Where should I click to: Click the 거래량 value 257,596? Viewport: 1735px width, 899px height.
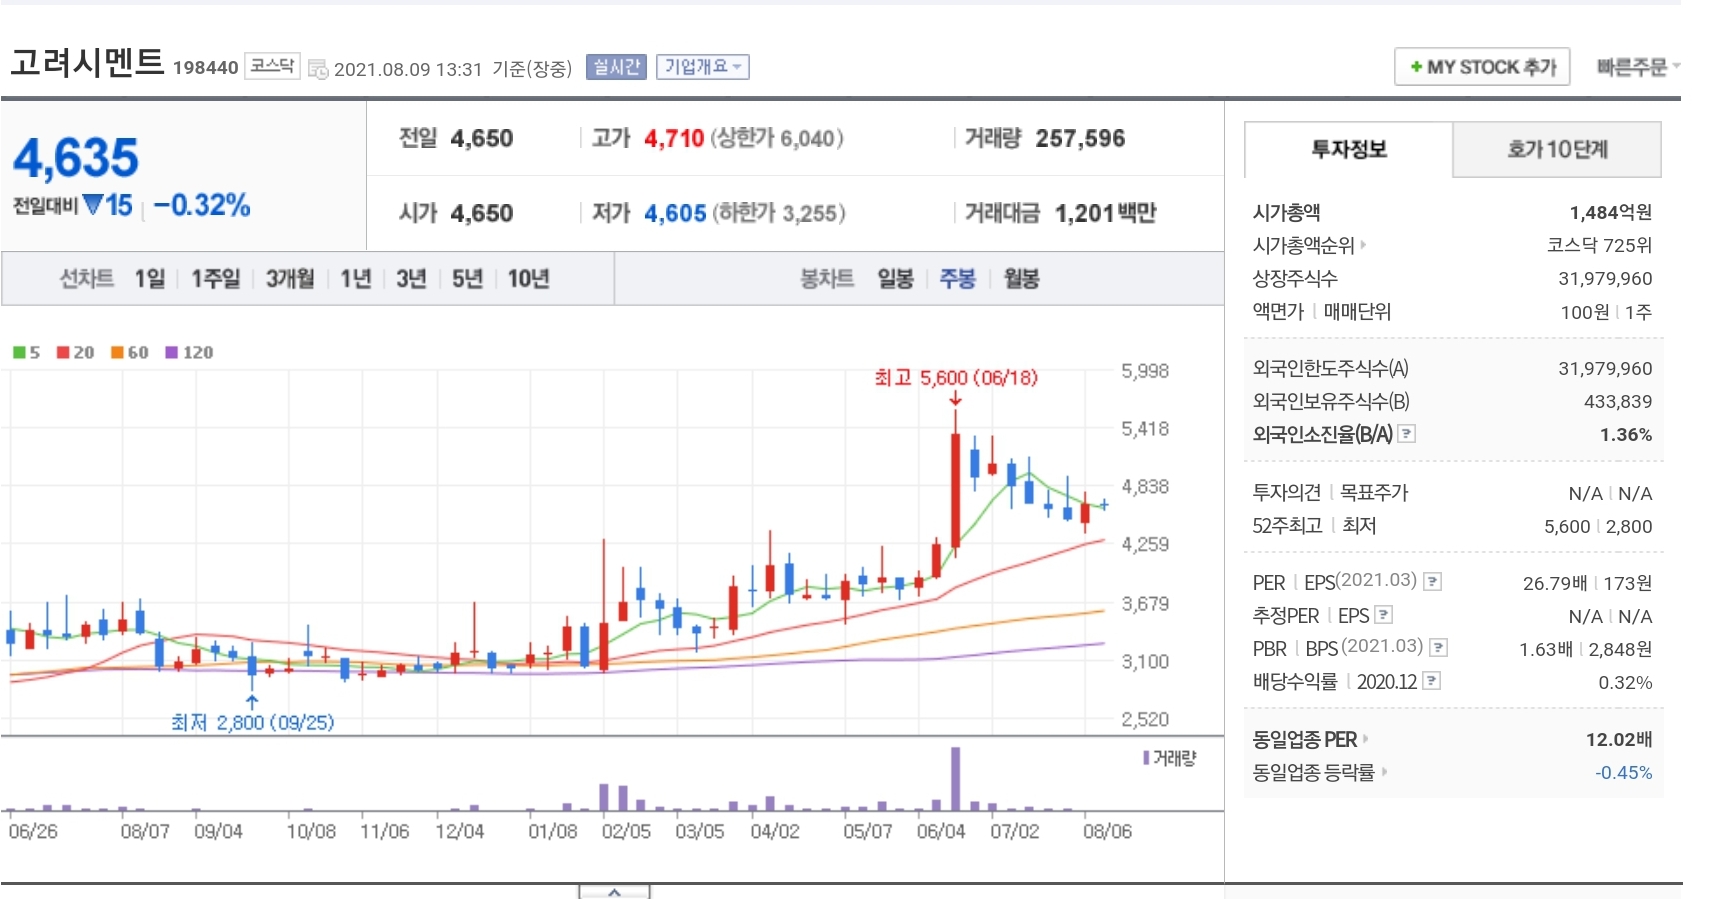click(x=1080, y=138)
